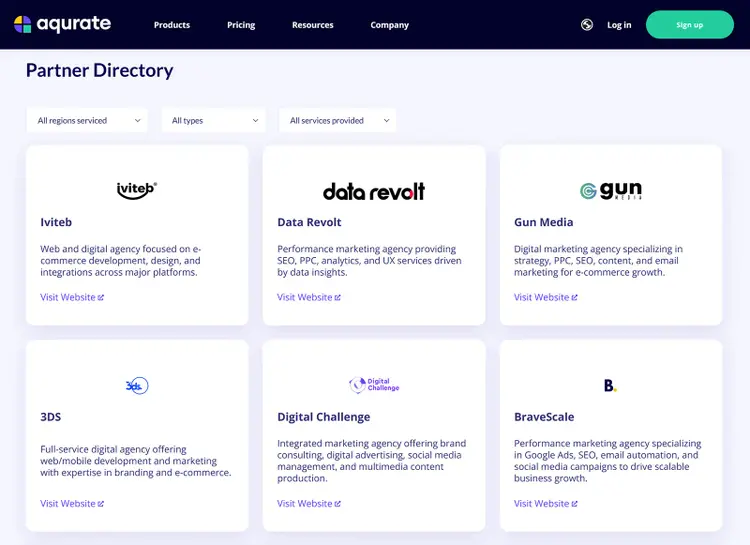Click the Digital Challenge logo
This screenshot has height=545, width=750.
374,385
